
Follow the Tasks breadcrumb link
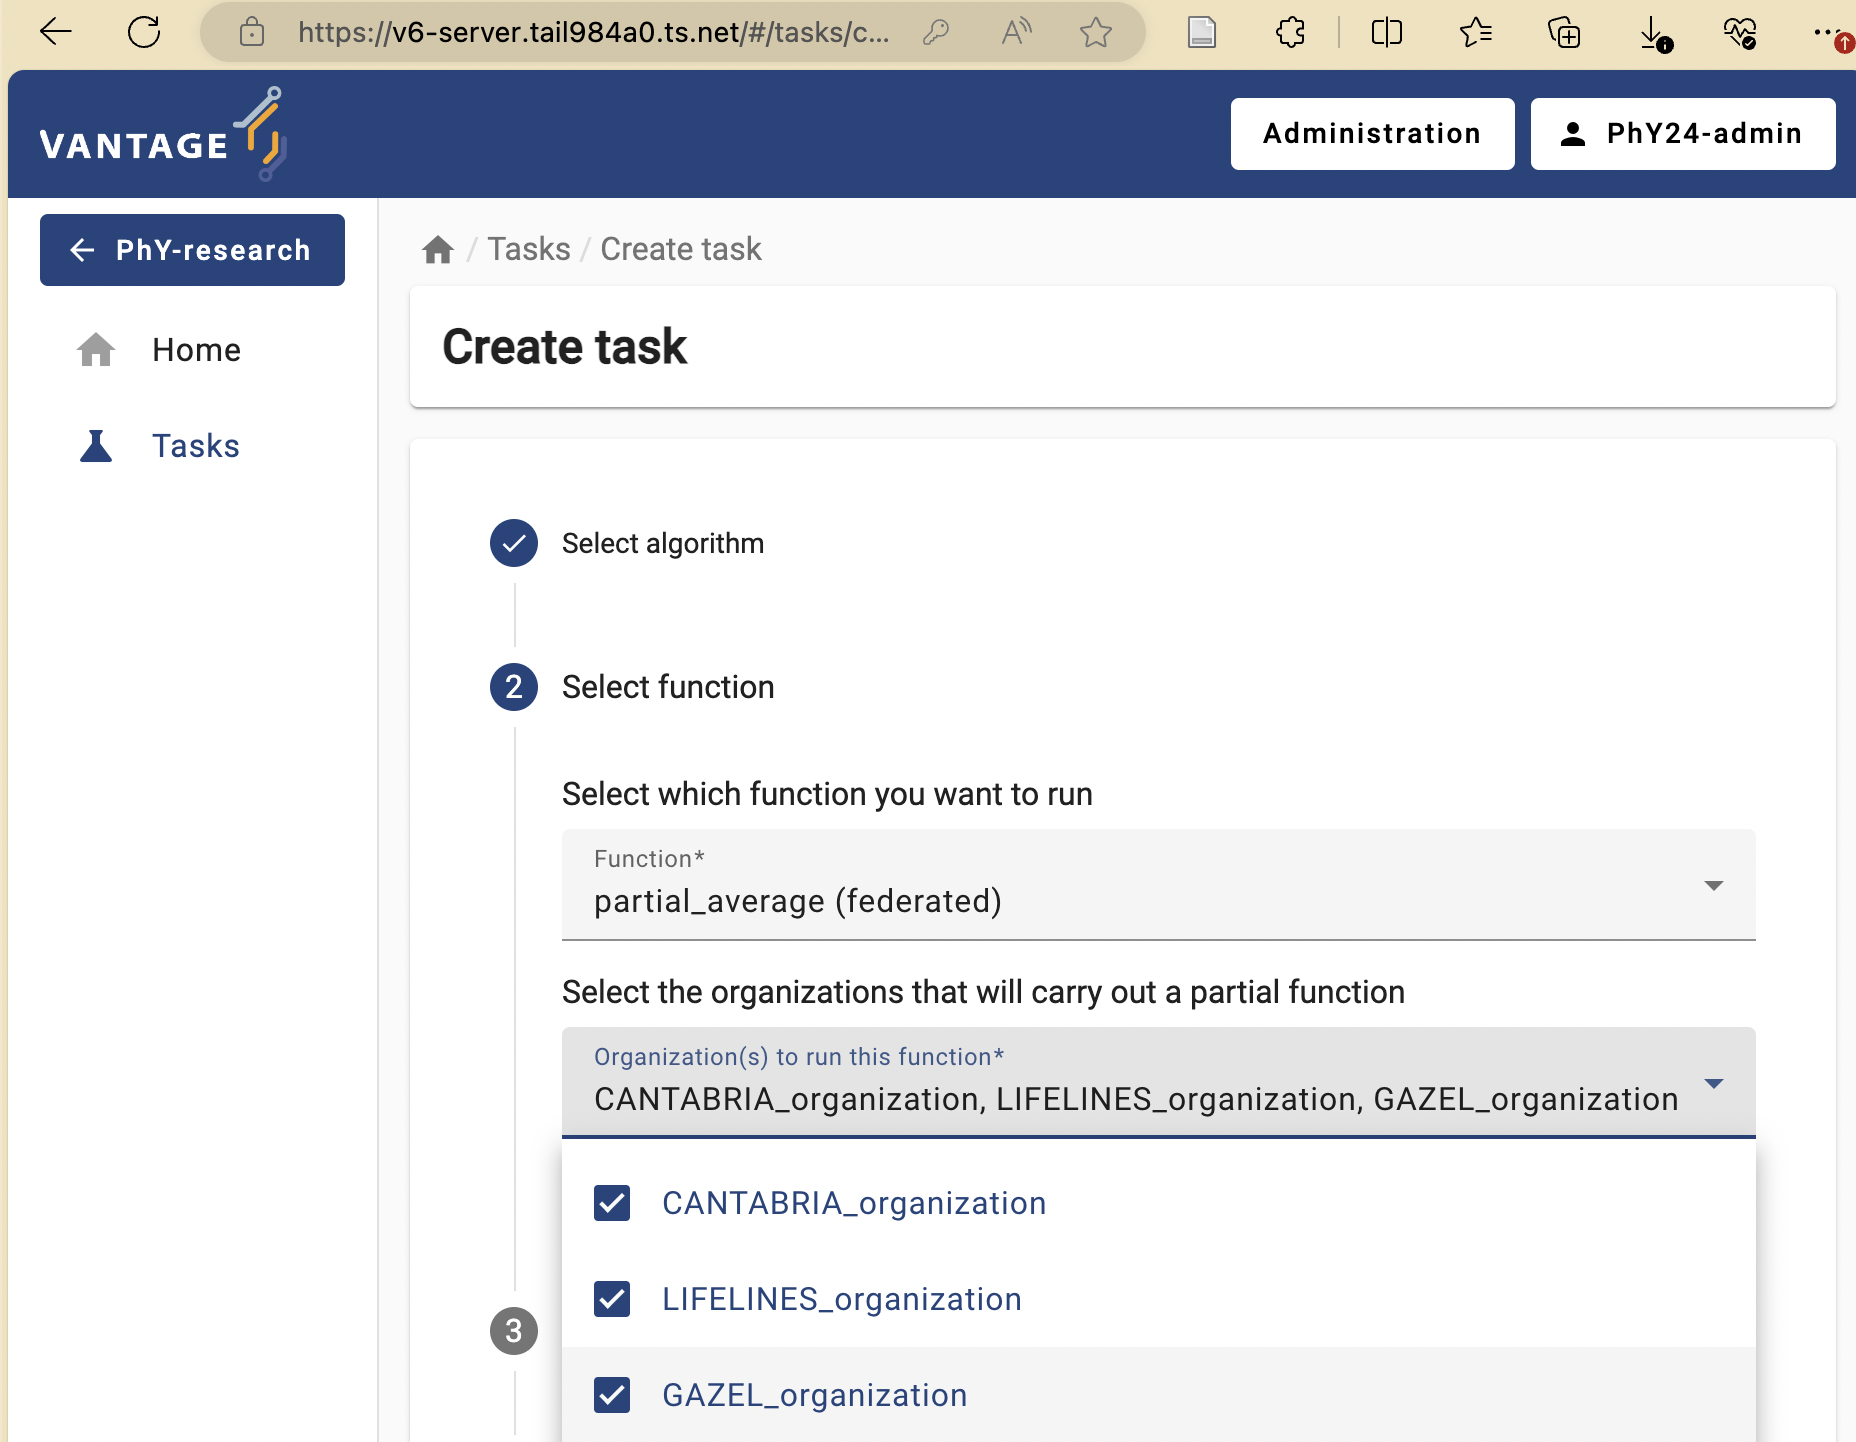(x=529, y=249)
